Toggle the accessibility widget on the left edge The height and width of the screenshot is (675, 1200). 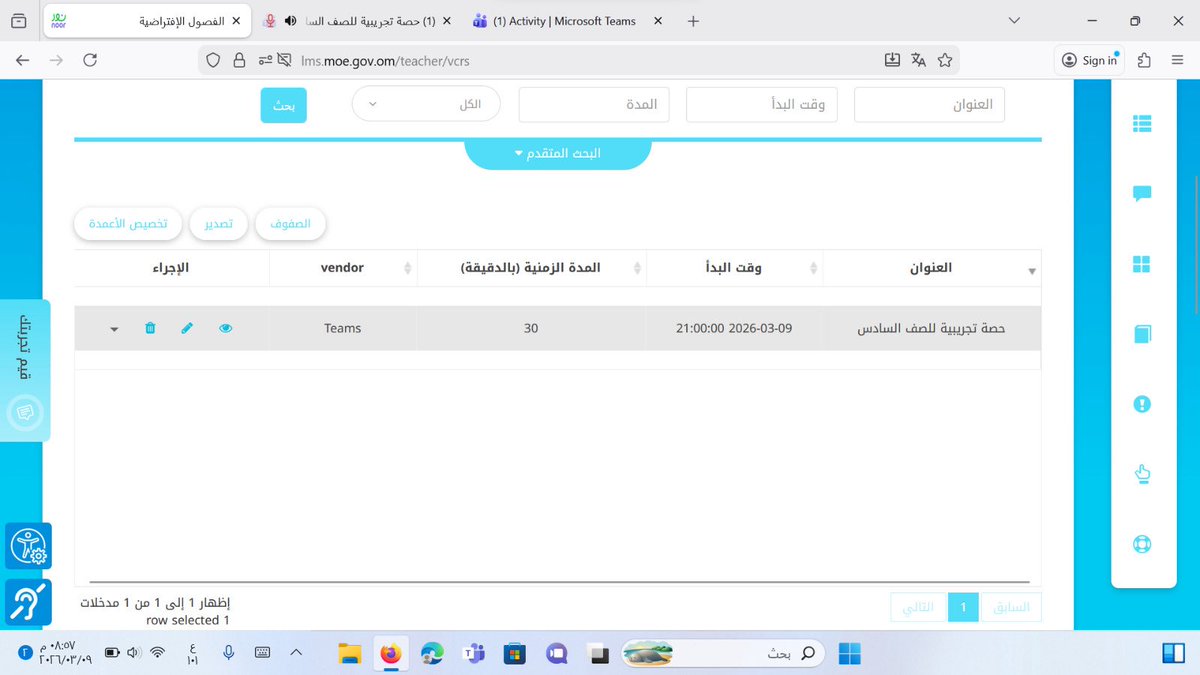27,546
